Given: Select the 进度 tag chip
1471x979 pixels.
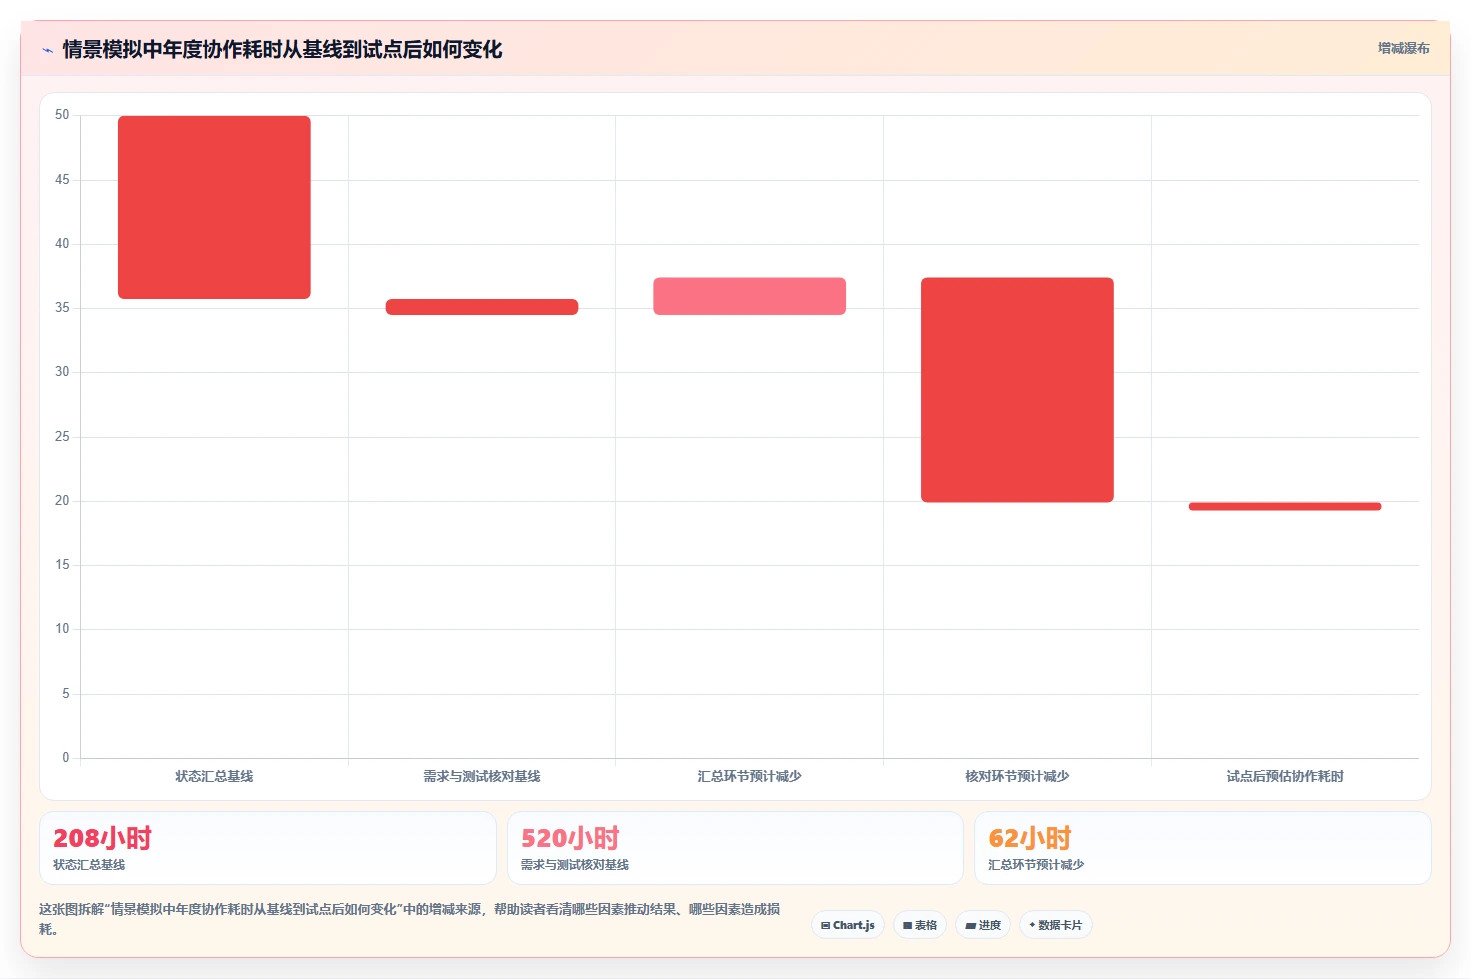Looking at the screenshot, I should pos(983,925).
